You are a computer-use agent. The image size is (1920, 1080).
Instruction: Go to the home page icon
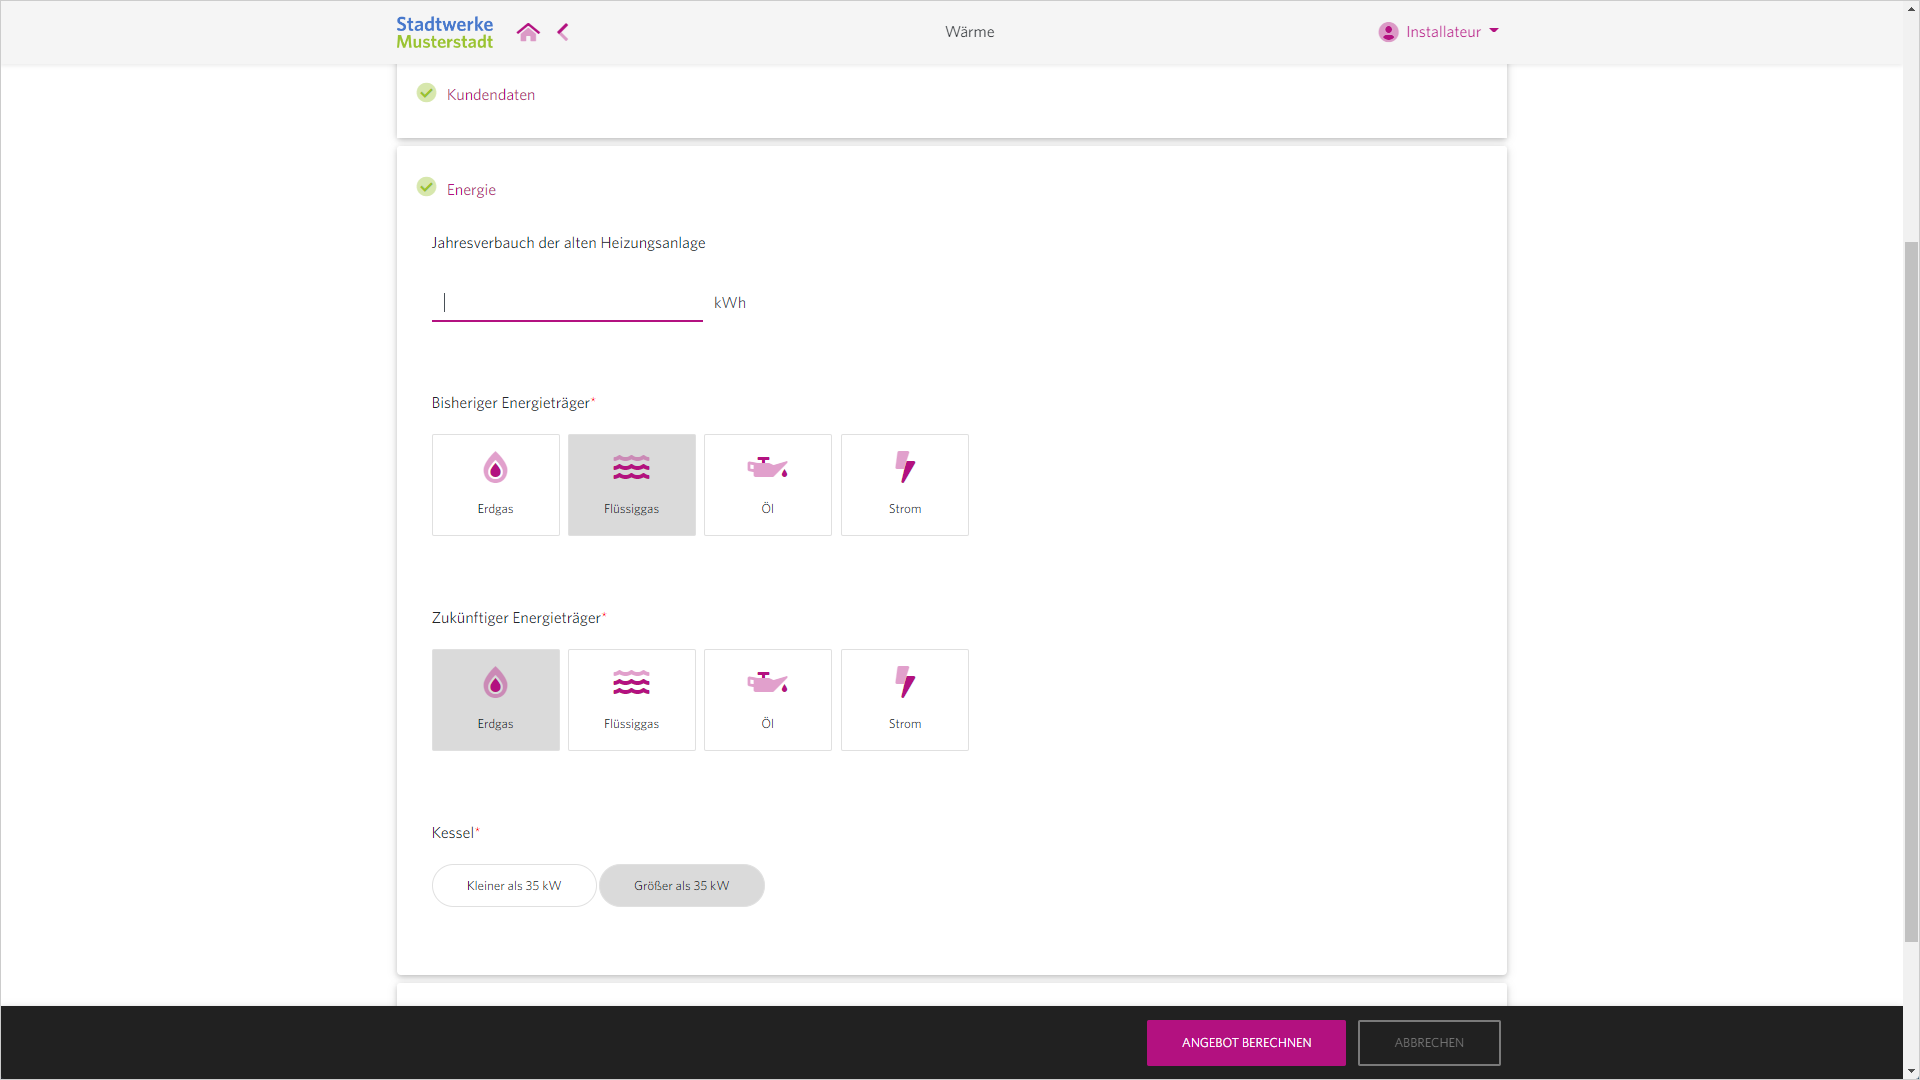528,32
